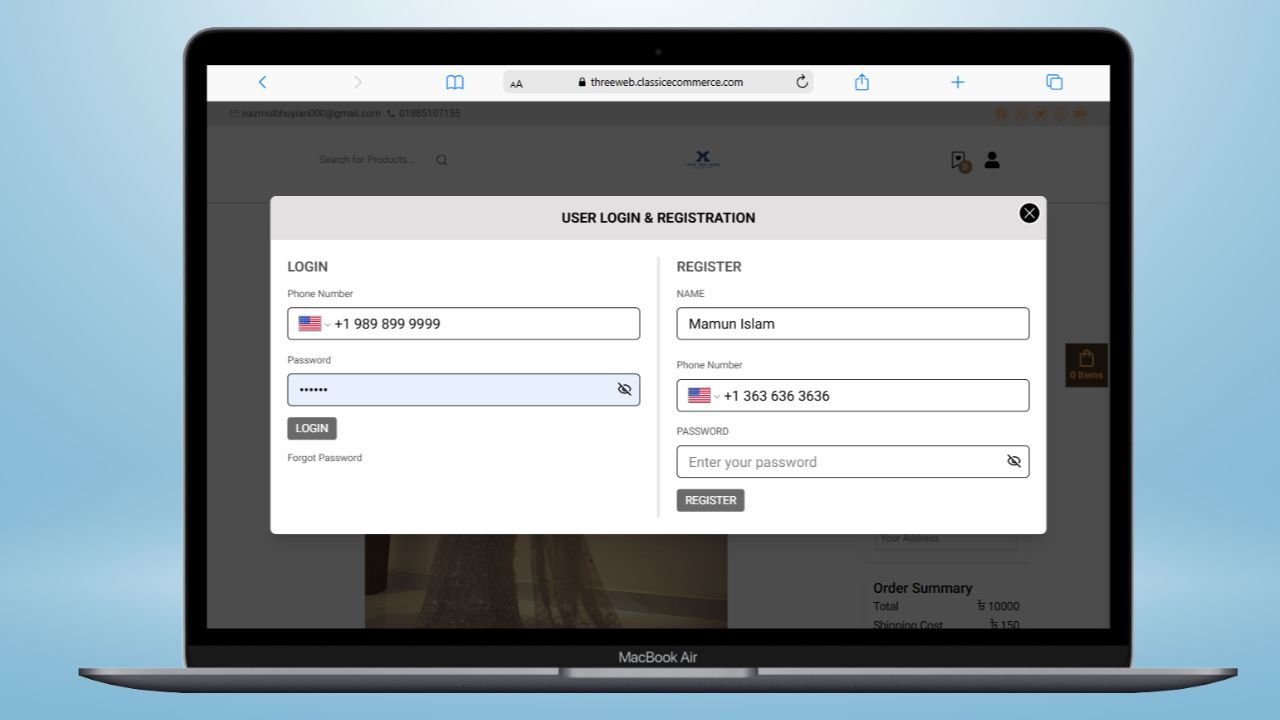Click the LOGIN button

[312, 428]
